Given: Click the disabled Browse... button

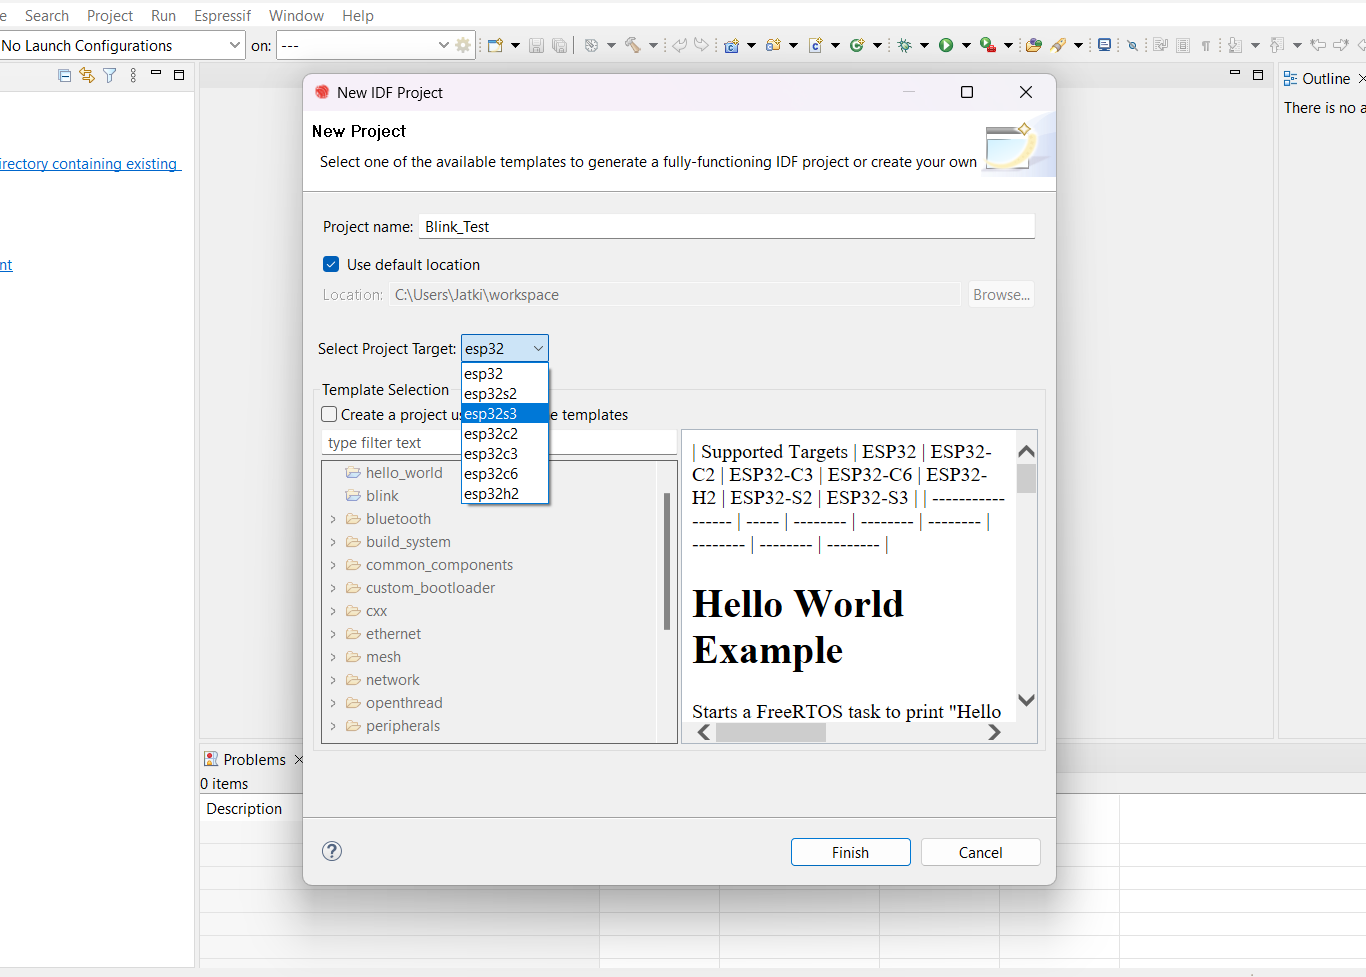Looking at the screenshot, I should point(1001,294).
